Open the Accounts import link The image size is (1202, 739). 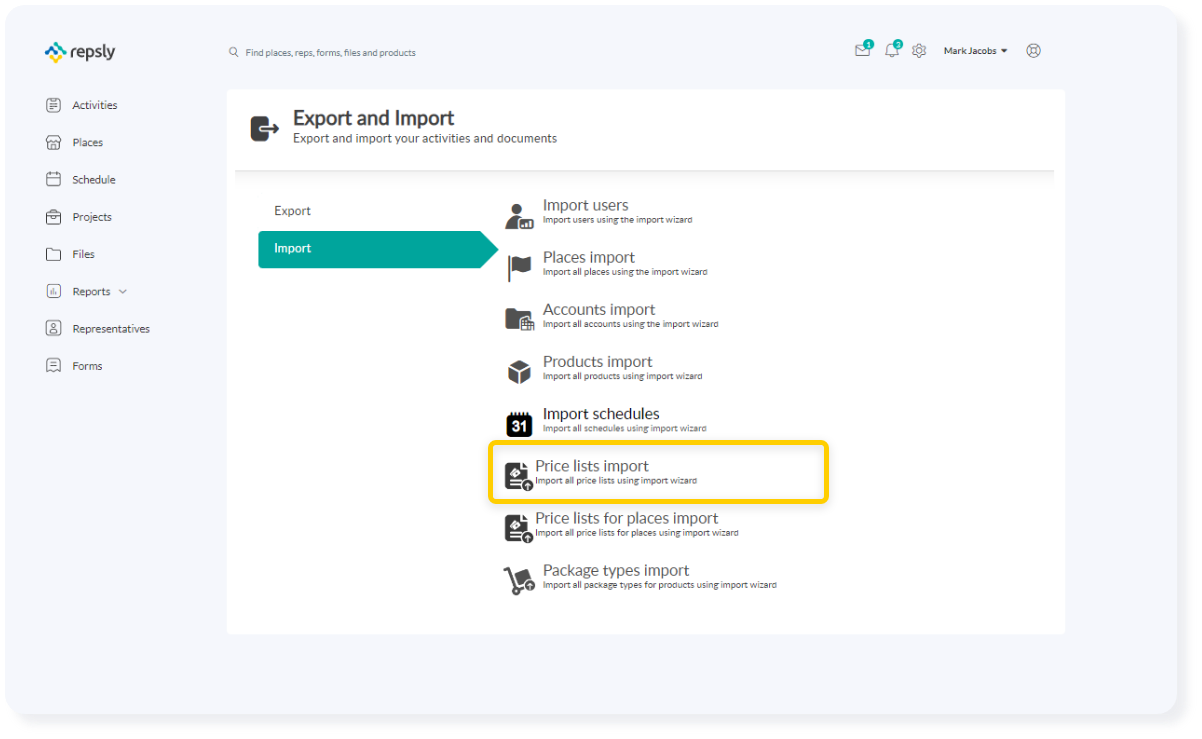[x=599, y=310]
